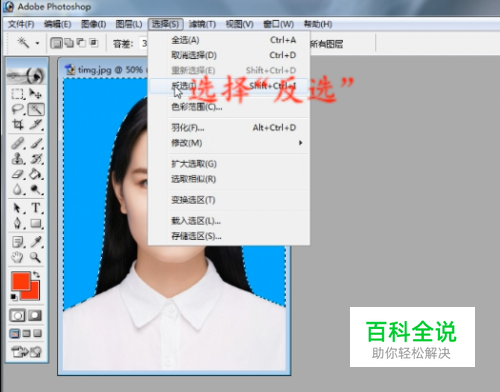
Task: Enable Add to Selection mode
Action: pos(69,43)
